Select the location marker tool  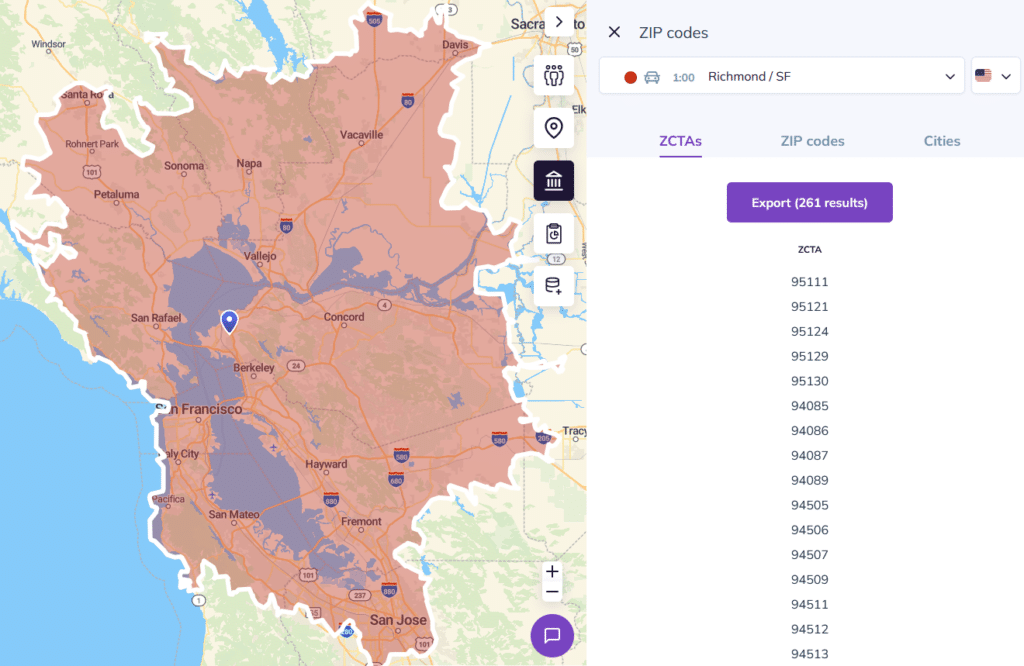(x=553, y=128)
